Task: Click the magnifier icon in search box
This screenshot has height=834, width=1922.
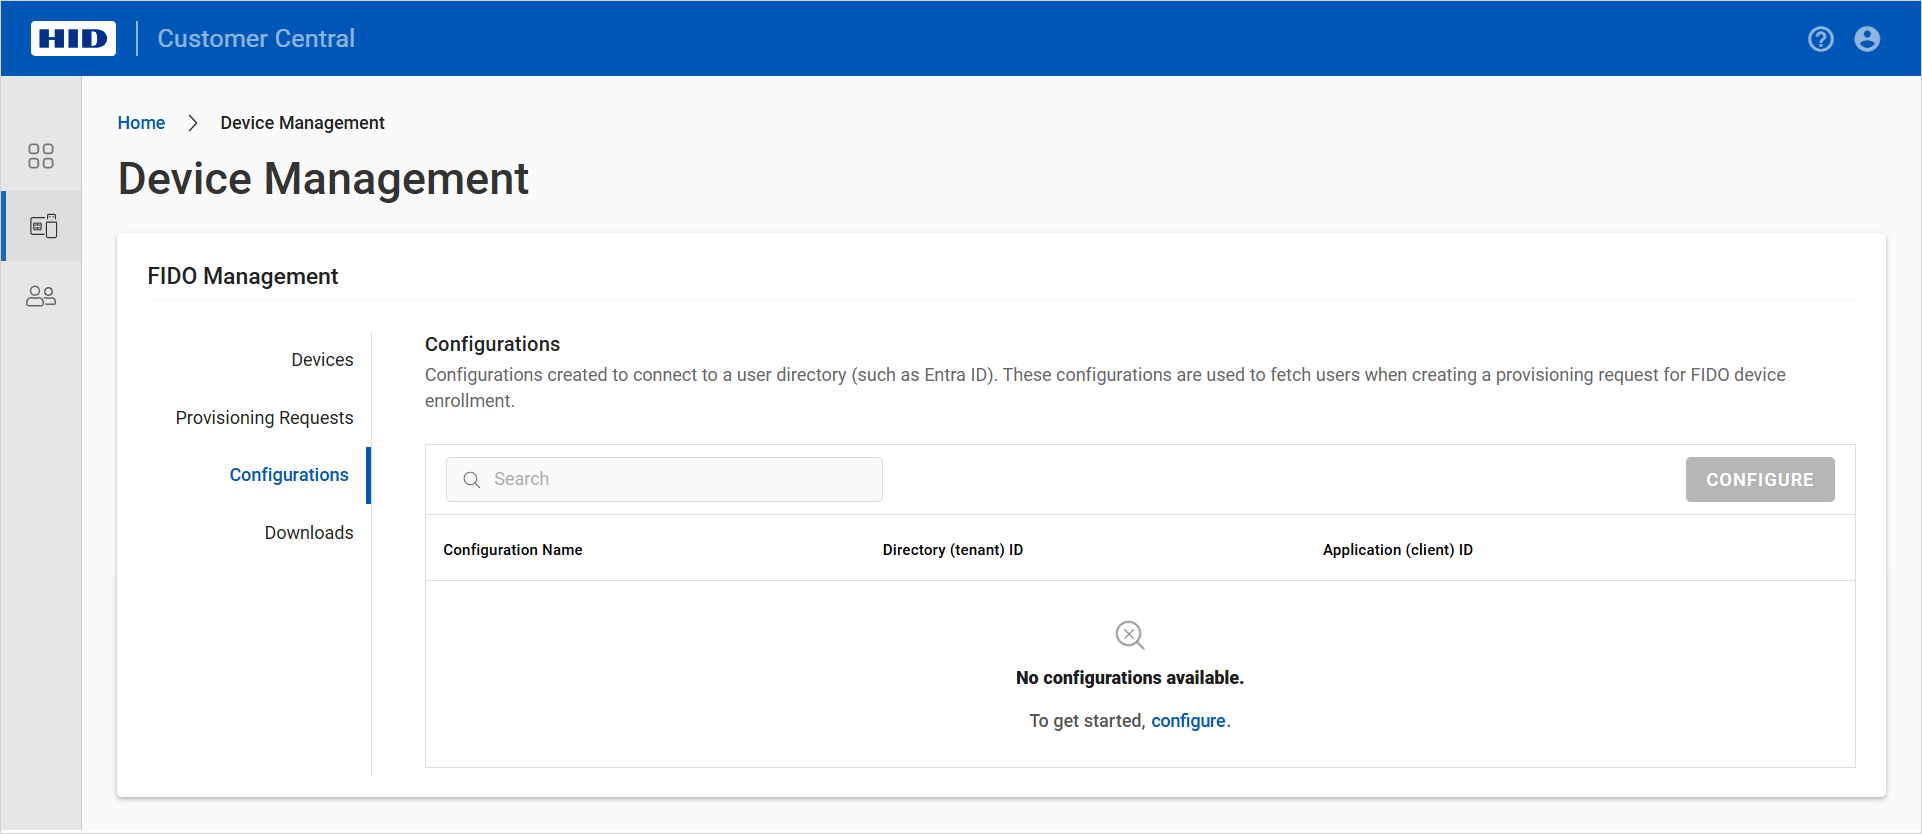Action: click(x=472, y=480)
